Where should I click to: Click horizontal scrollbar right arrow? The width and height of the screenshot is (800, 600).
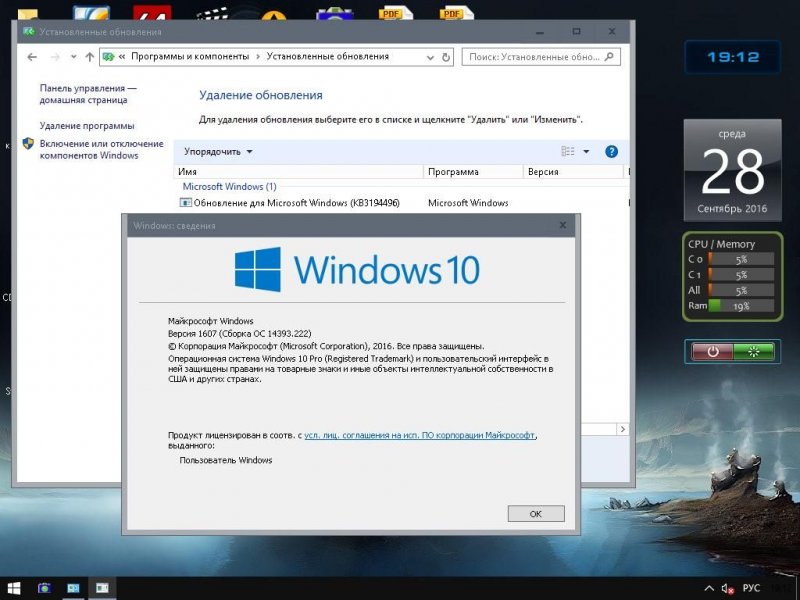coord(622,430)
